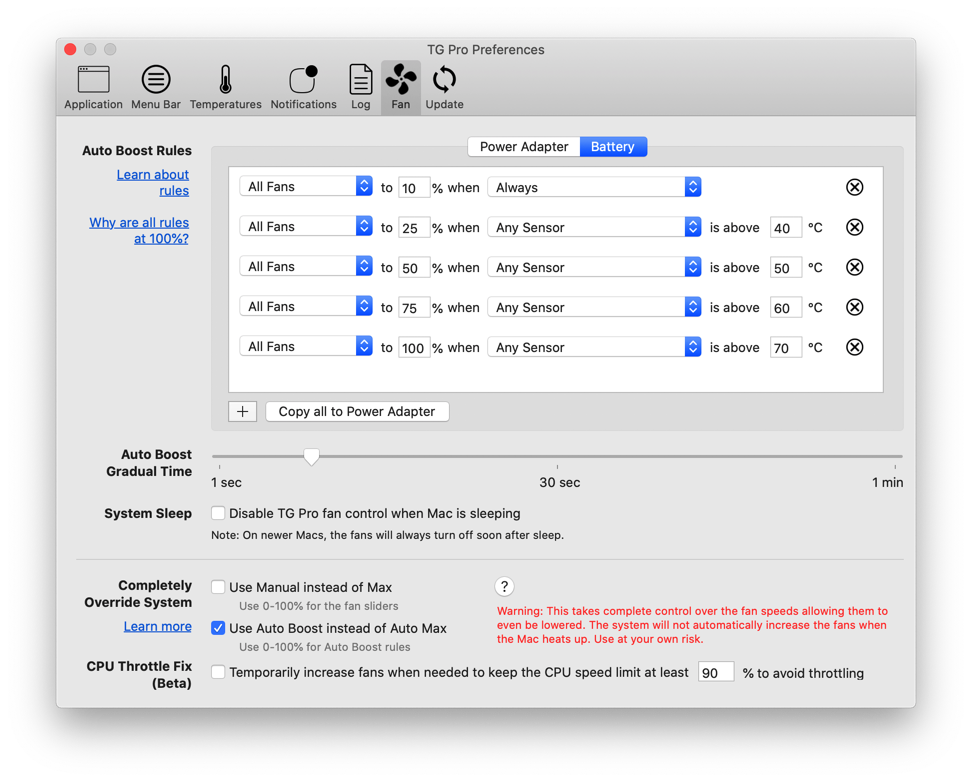Enable Use Manual instead of Max
972x782 pixels.
tap(218, 587)
